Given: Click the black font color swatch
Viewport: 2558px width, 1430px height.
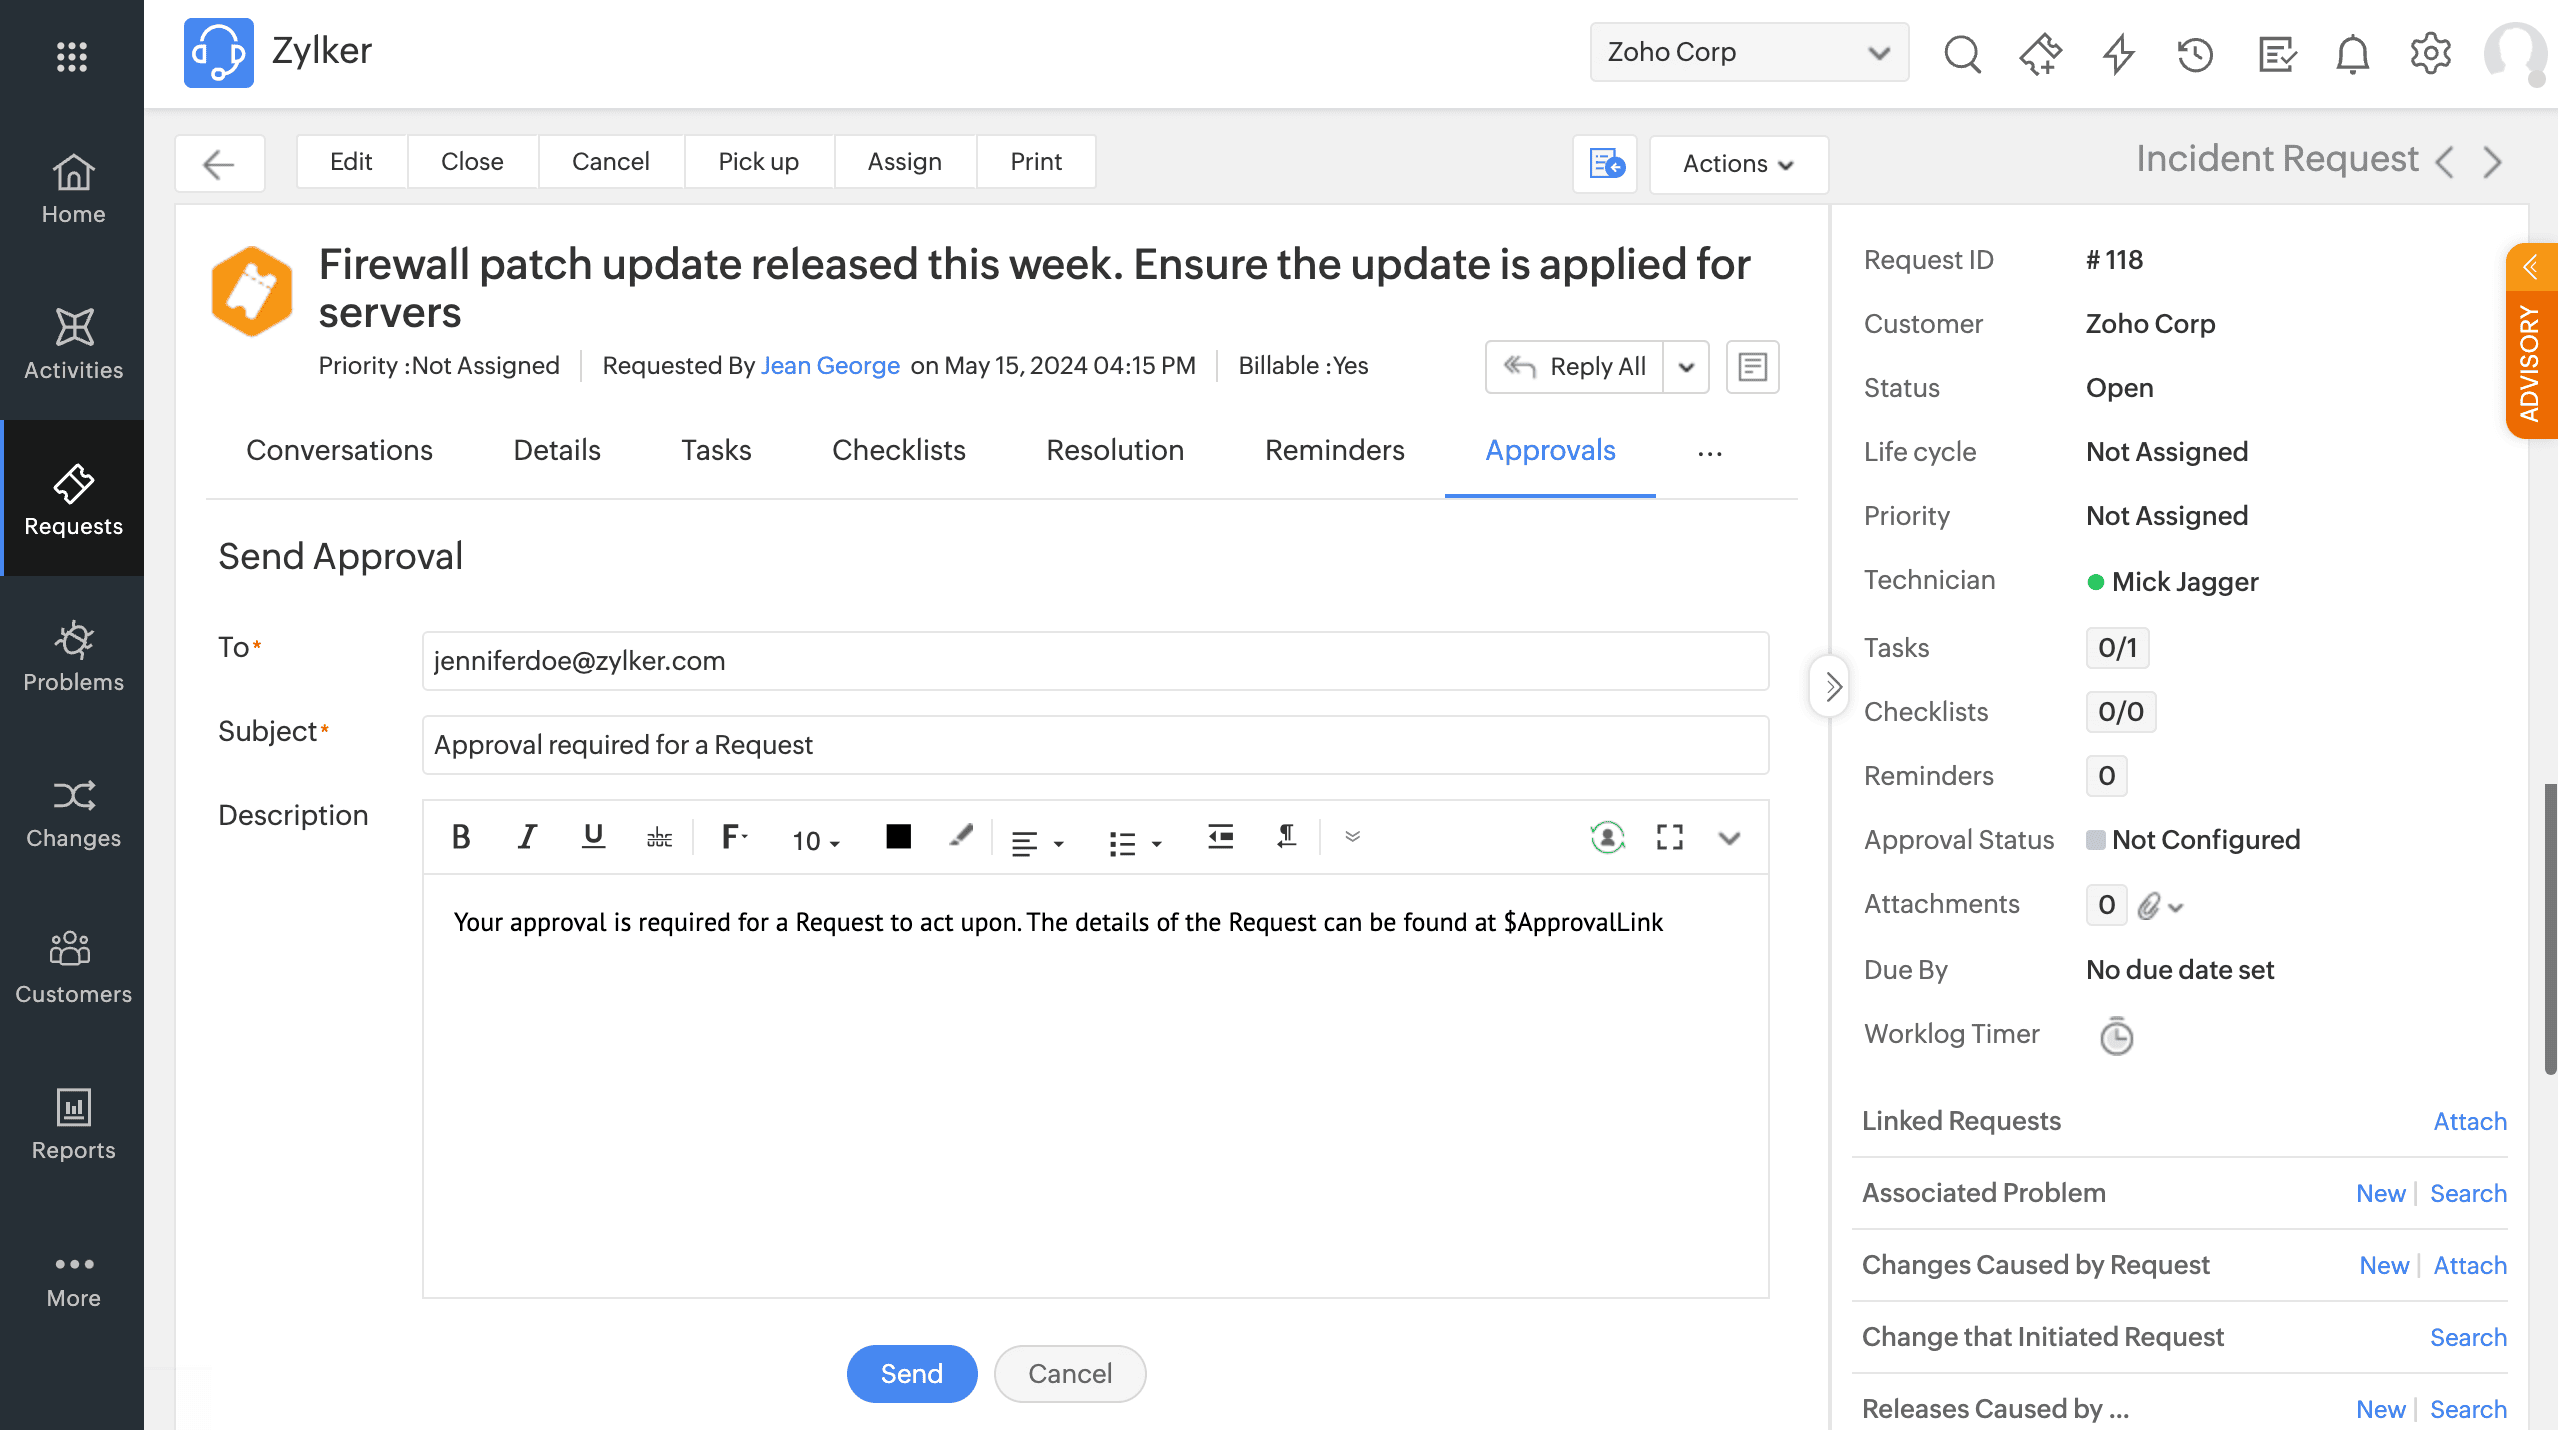Looking at the screenshot, I should (898, 837).
